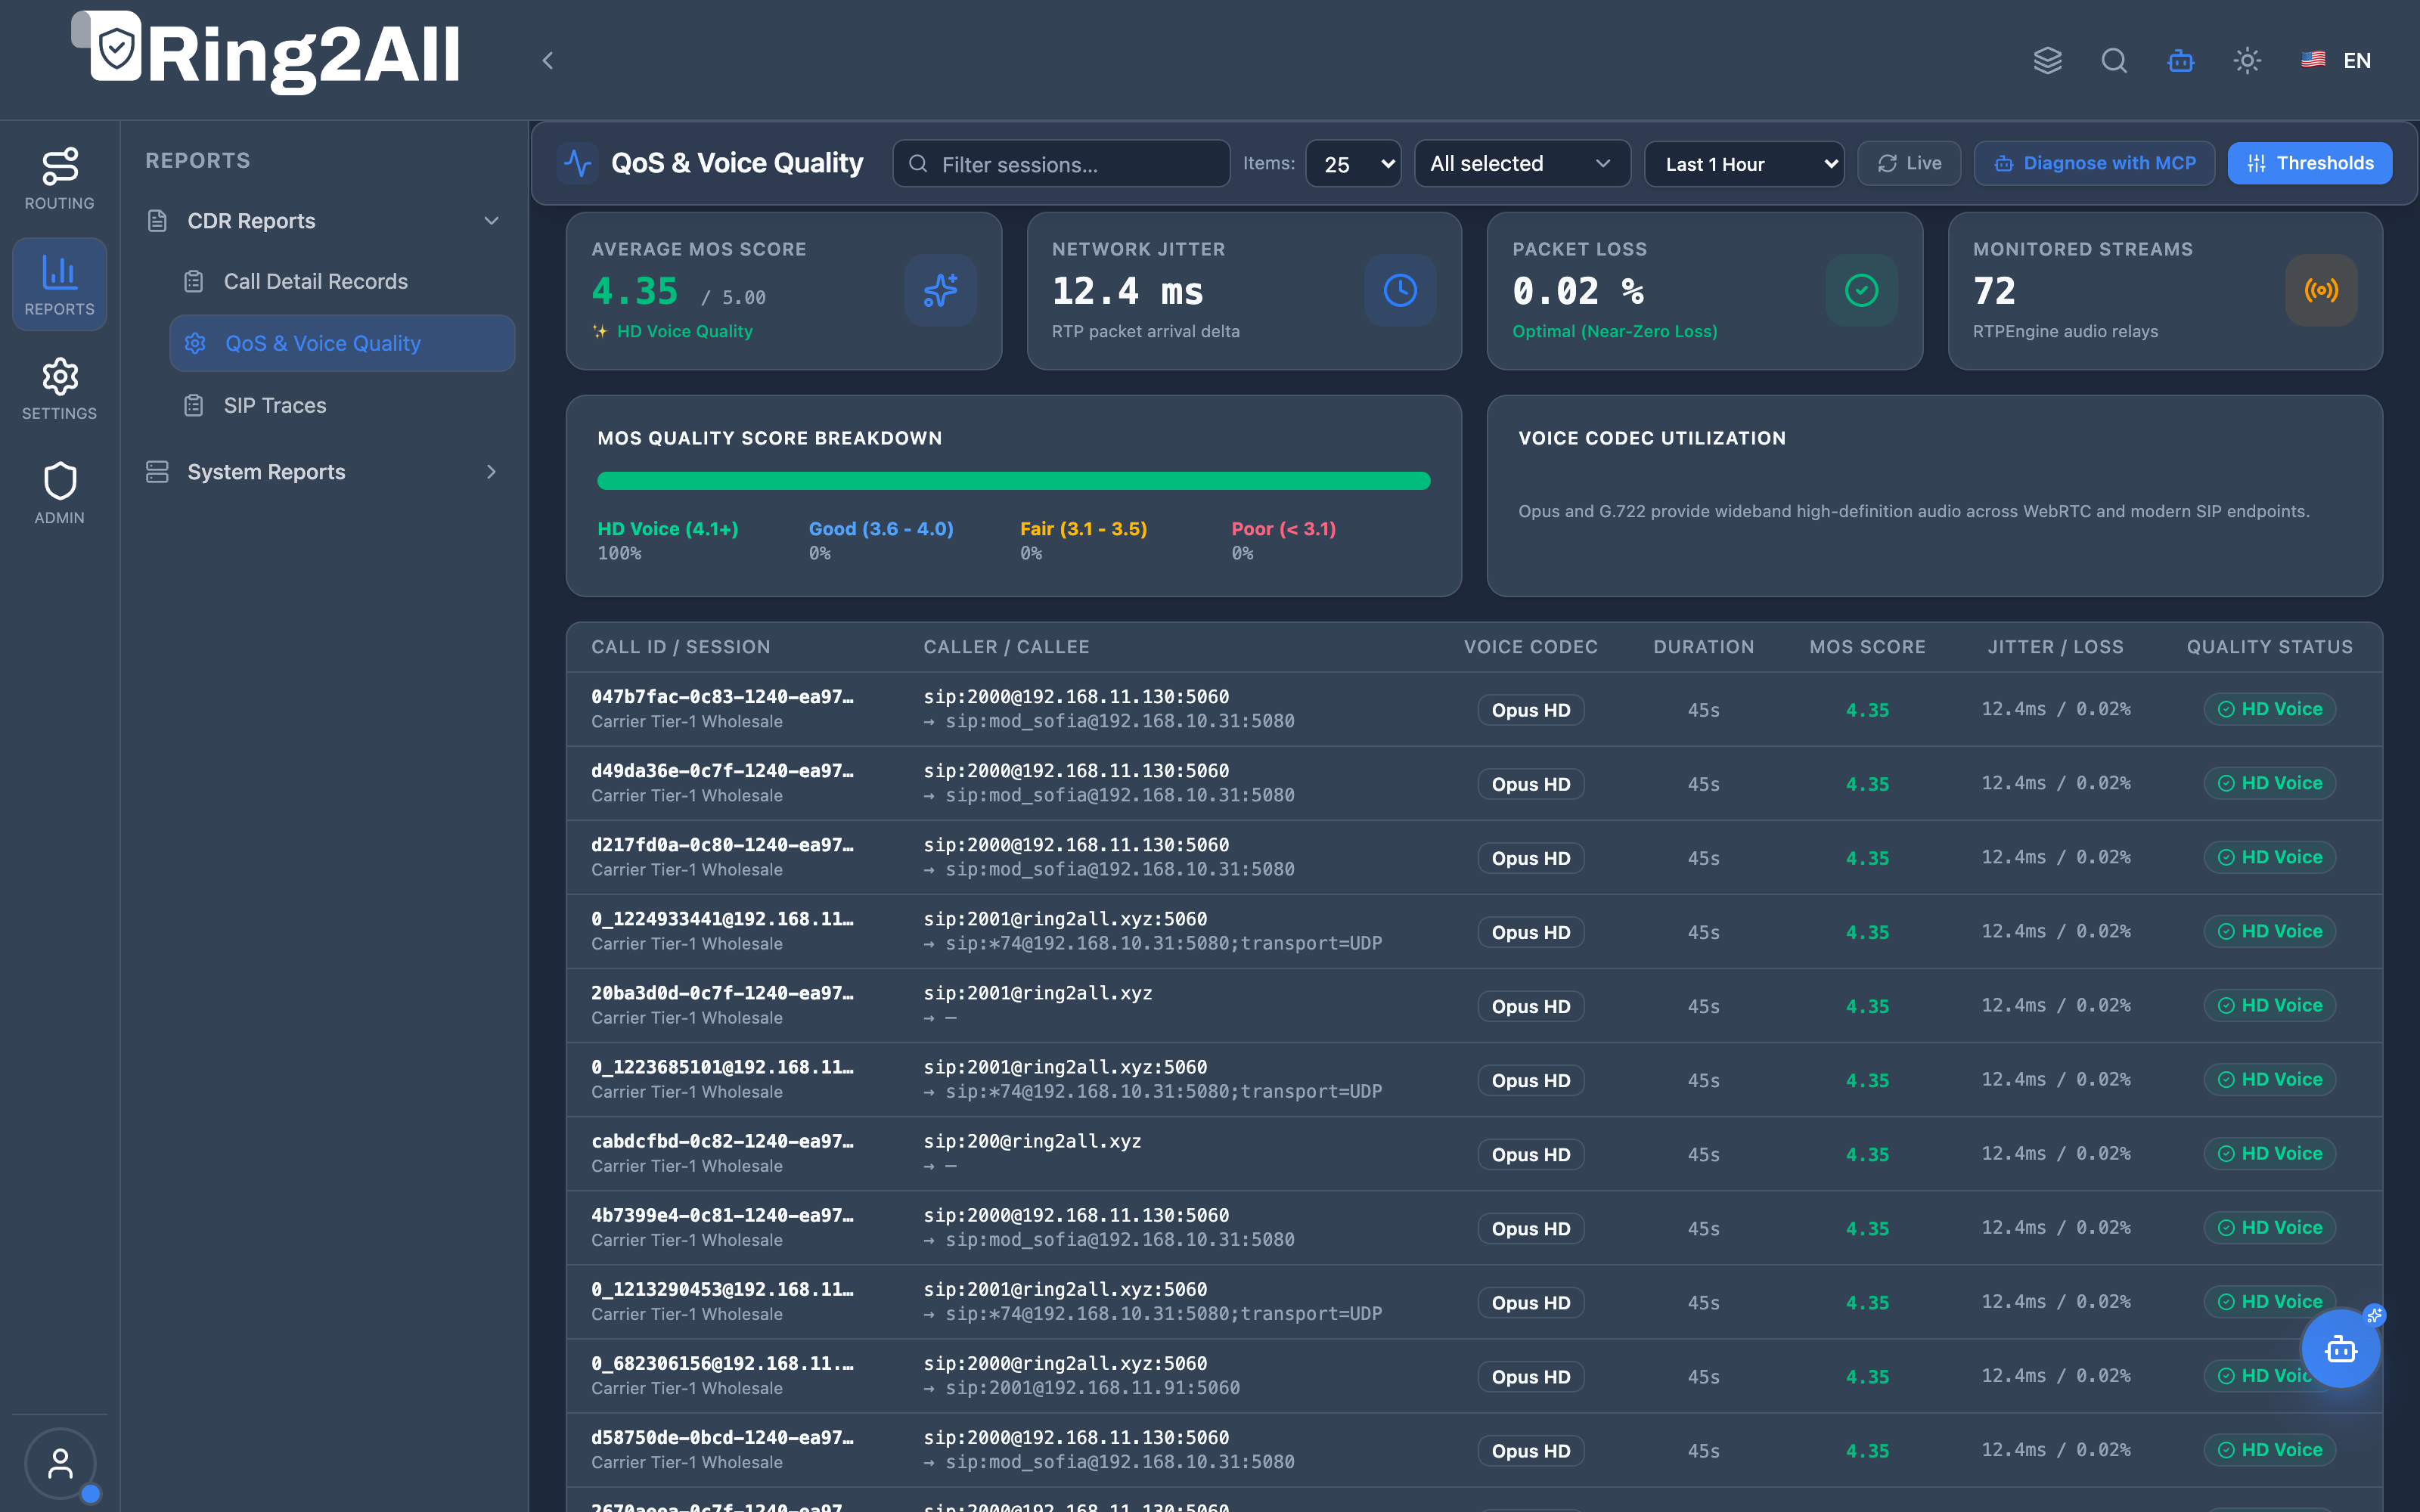Focus the Filter sessions search field
This screenshot has height=1512, width=2420.
click(x=1061, y=163)
